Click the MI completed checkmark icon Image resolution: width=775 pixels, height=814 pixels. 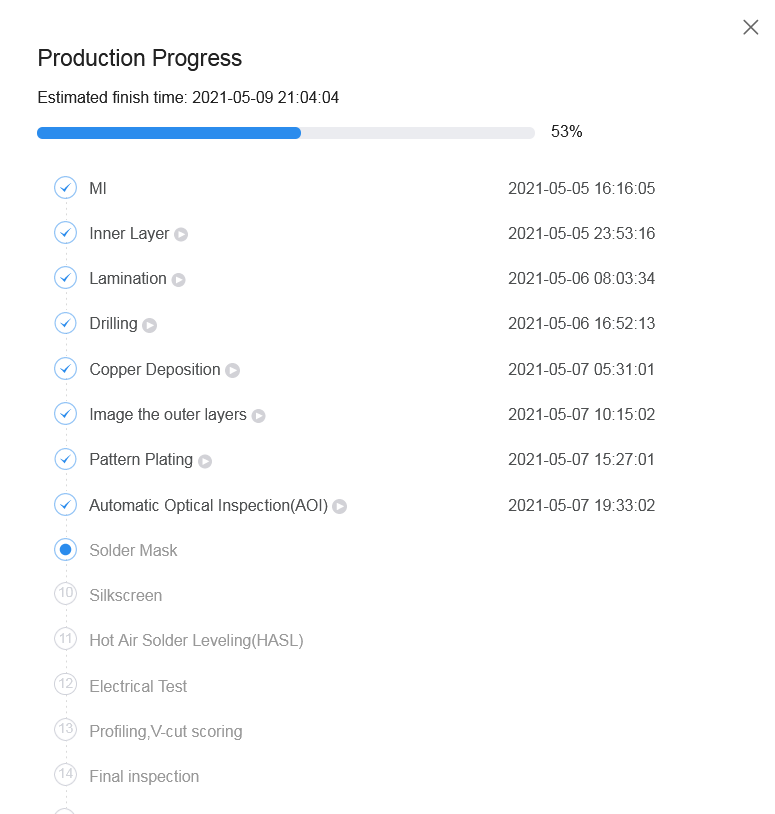click(x=65, y=188)
